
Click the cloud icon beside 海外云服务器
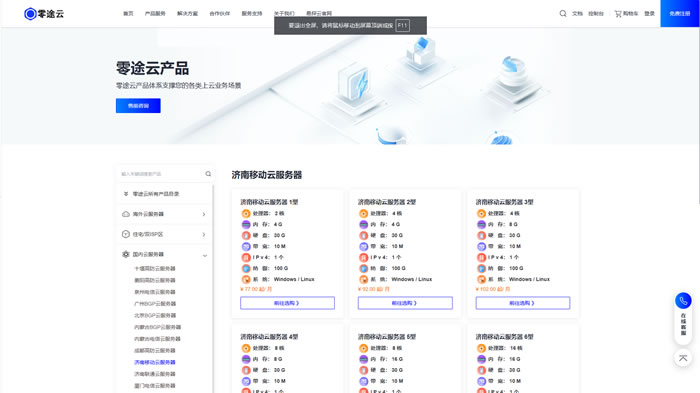pyautogui.click(x=126, y=214)
